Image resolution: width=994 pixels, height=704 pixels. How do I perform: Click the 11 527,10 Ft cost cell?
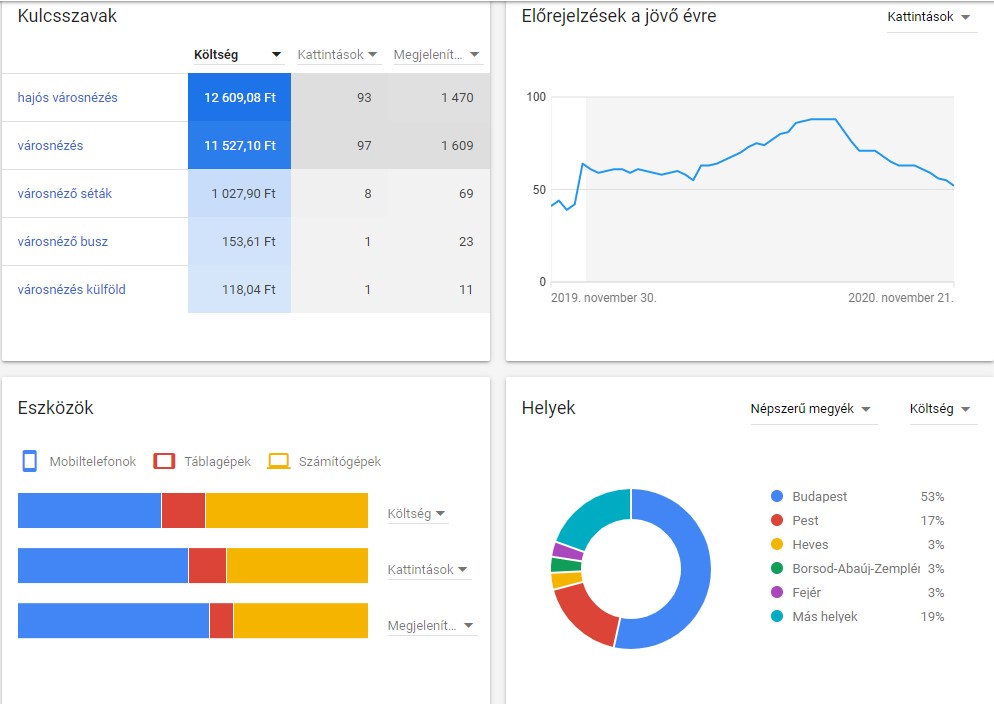point(240,145)
